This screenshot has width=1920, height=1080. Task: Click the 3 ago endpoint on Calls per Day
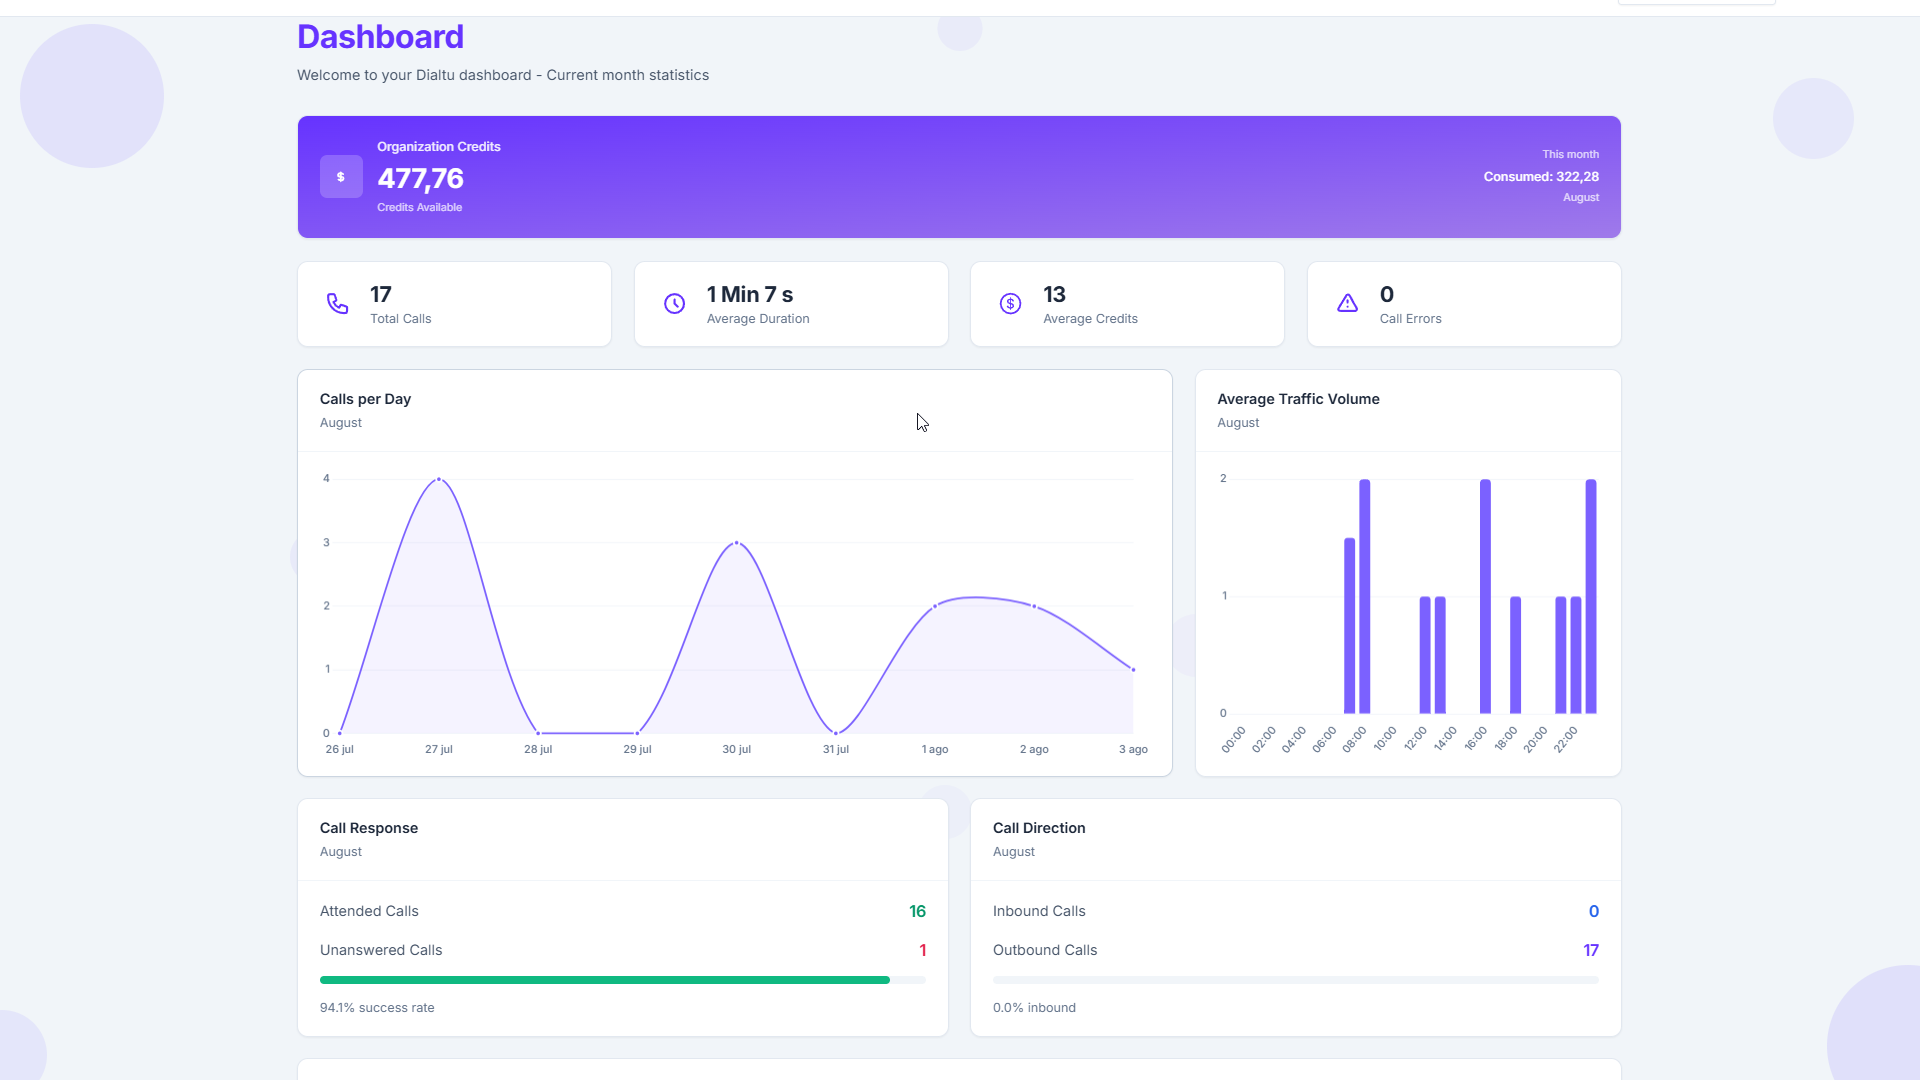(1133, 670)
